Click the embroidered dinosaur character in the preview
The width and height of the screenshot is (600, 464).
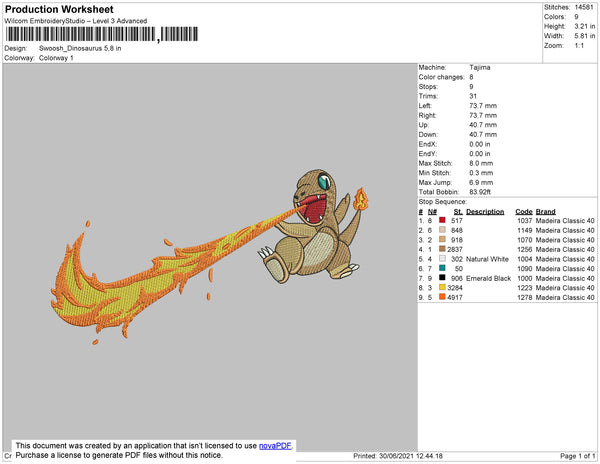tap(314, 225)
